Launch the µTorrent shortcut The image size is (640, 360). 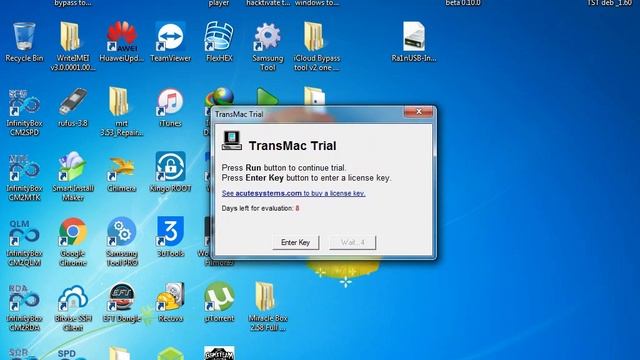click(x=219, y=302)
